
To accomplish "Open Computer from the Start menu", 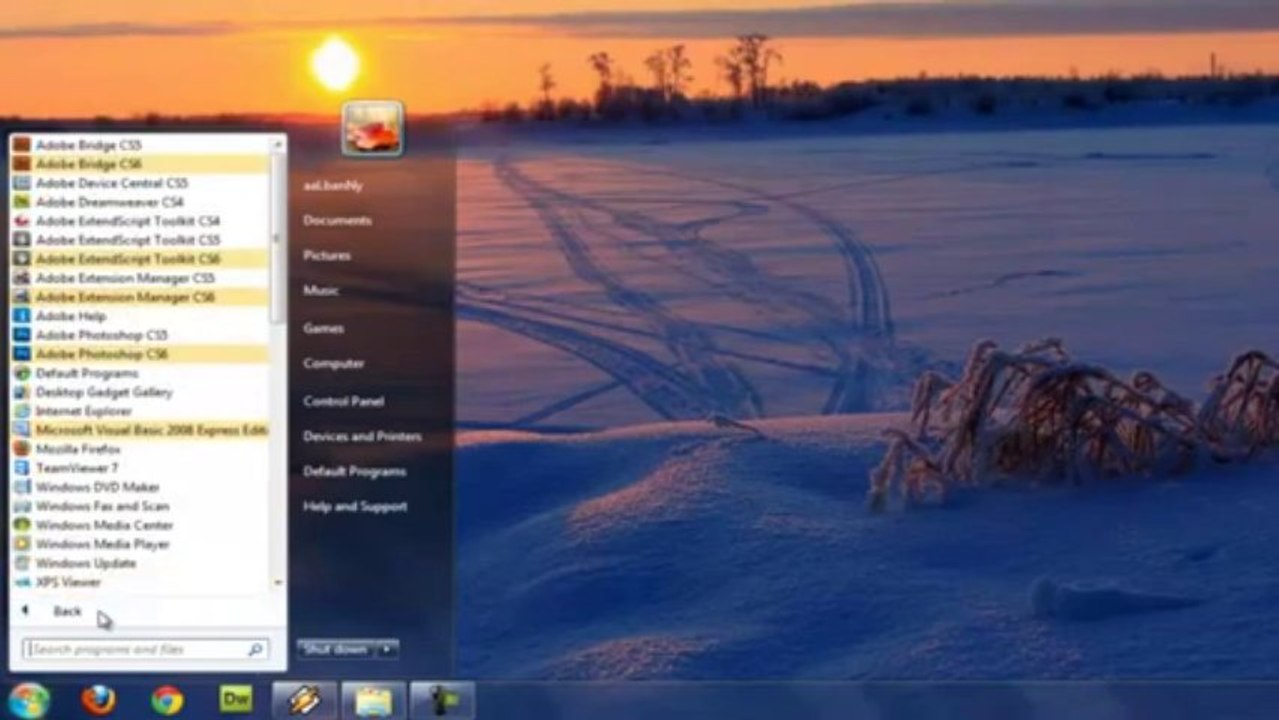I will point(334,363).
